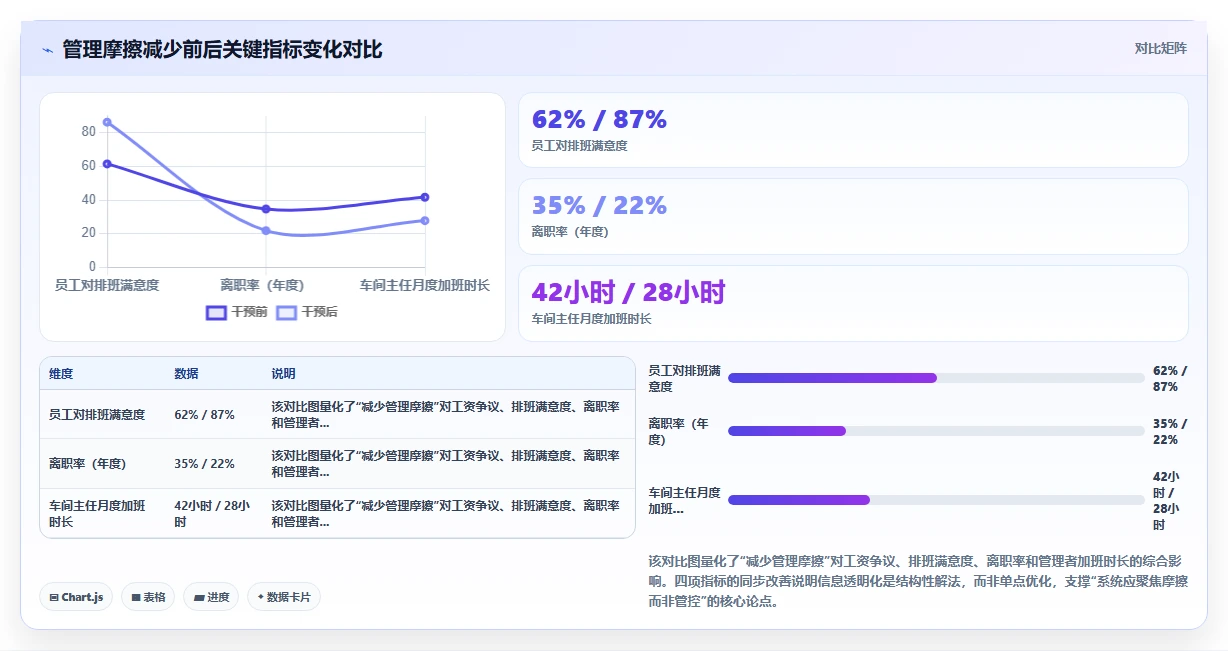The height and width of the screenshot is (651, 1228).
Task: Click 干预后 data point at 员工对排班满意度
Action: 107,122
